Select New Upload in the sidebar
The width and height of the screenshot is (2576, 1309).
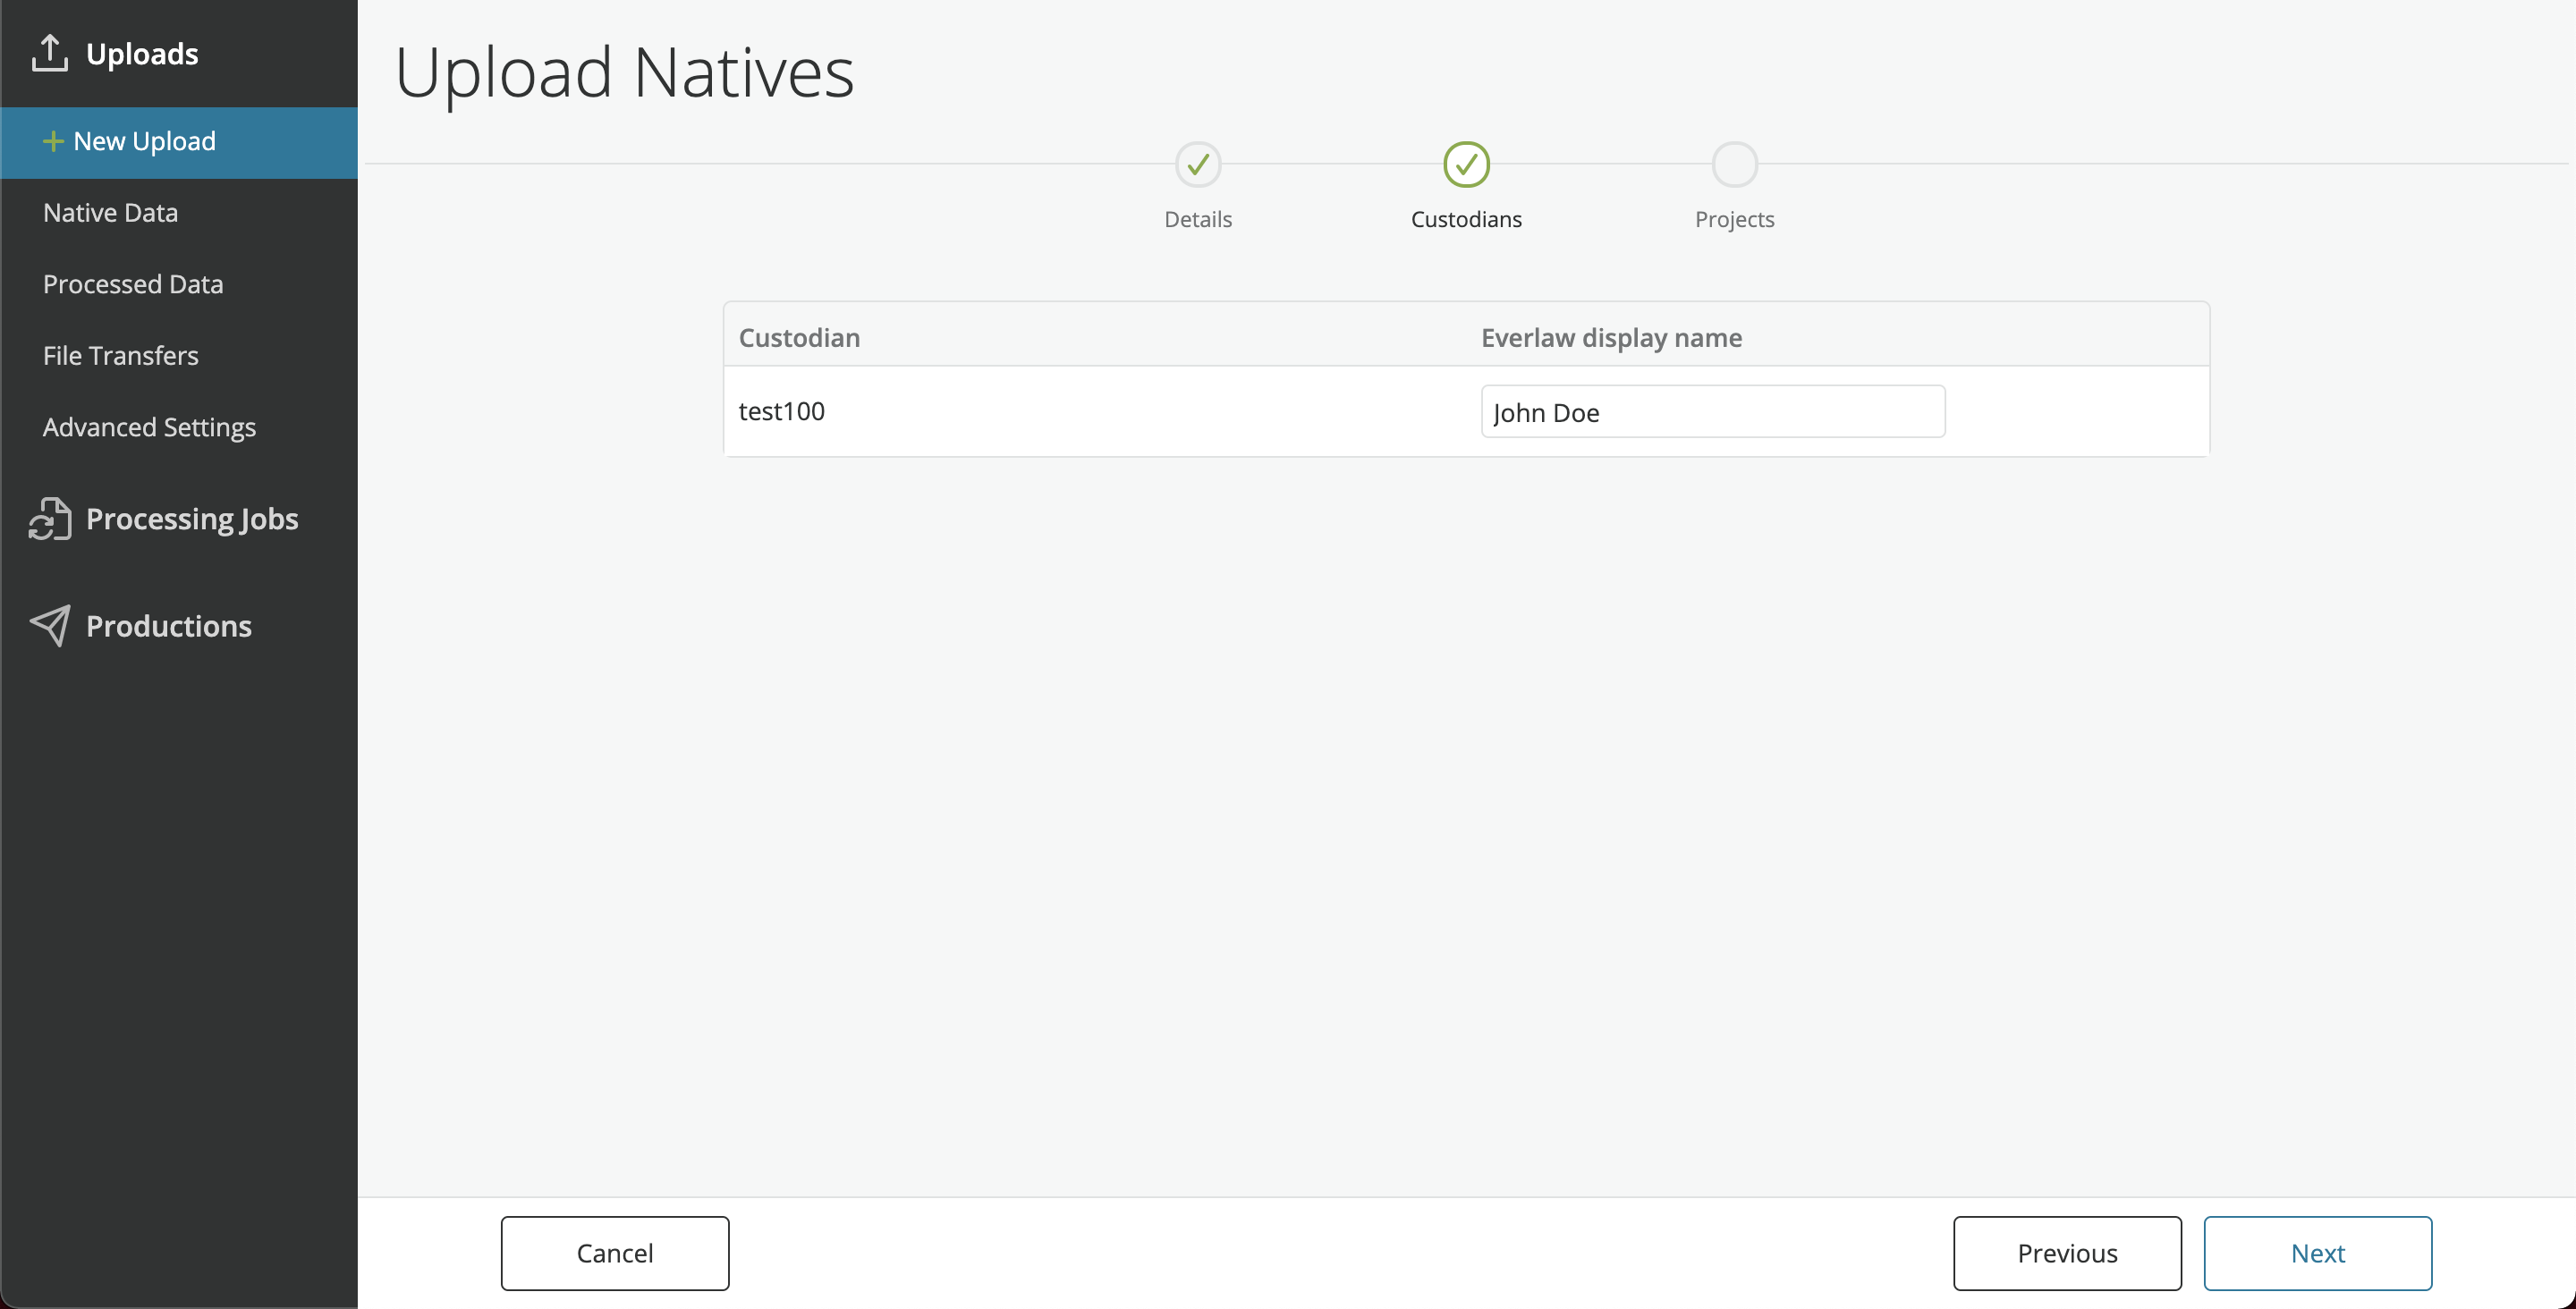(x=179, y=142)
